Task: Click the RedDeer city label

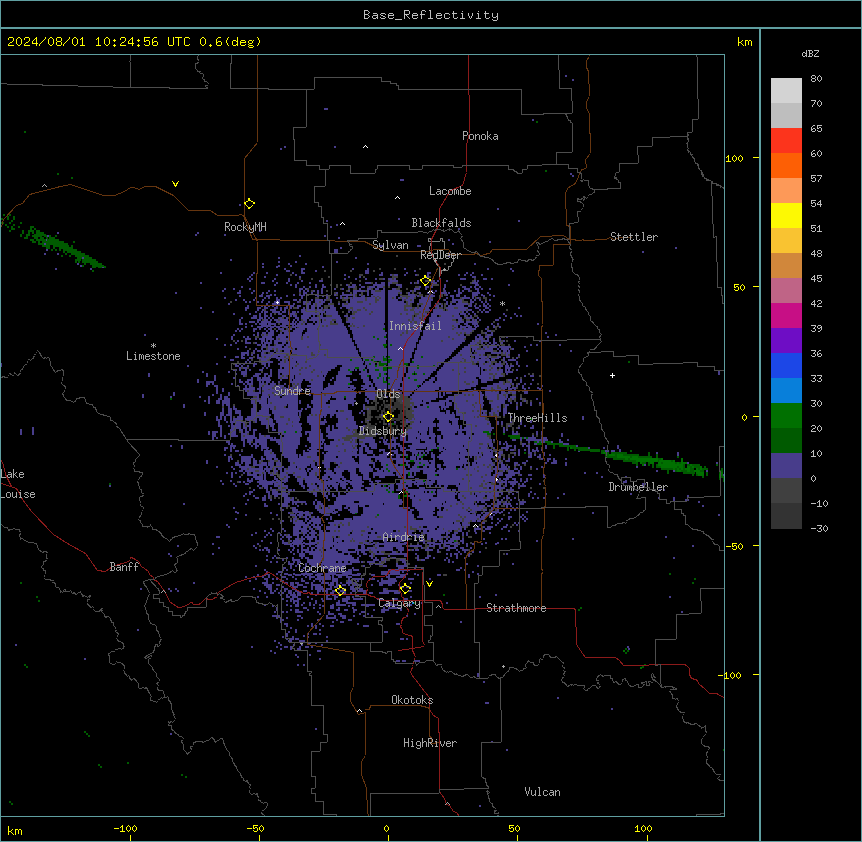Action: [440, 255]
